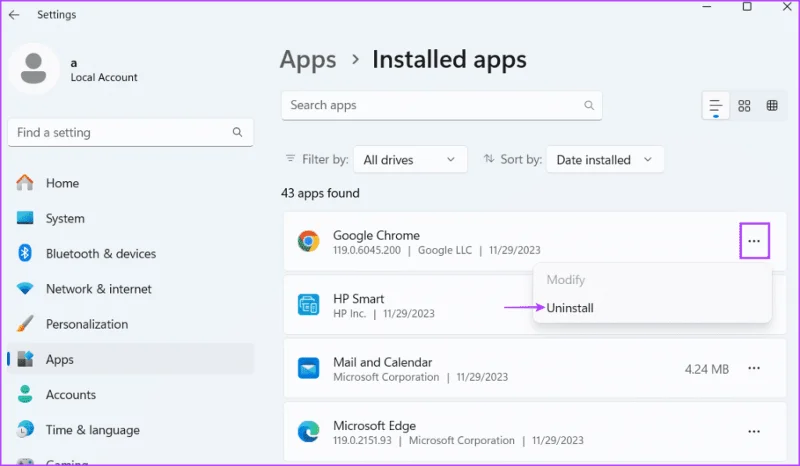Open System settings page
Screen dimensions: 800x466
pyautogui.click(x=131, y=218)
